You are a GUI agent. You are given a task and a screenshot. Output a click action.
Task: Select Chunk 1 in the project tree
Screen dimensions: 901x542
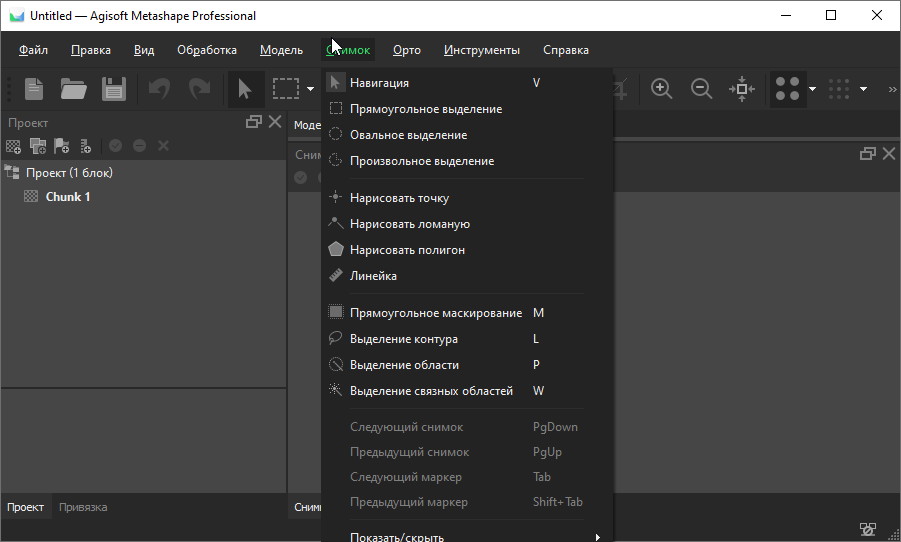68,197
